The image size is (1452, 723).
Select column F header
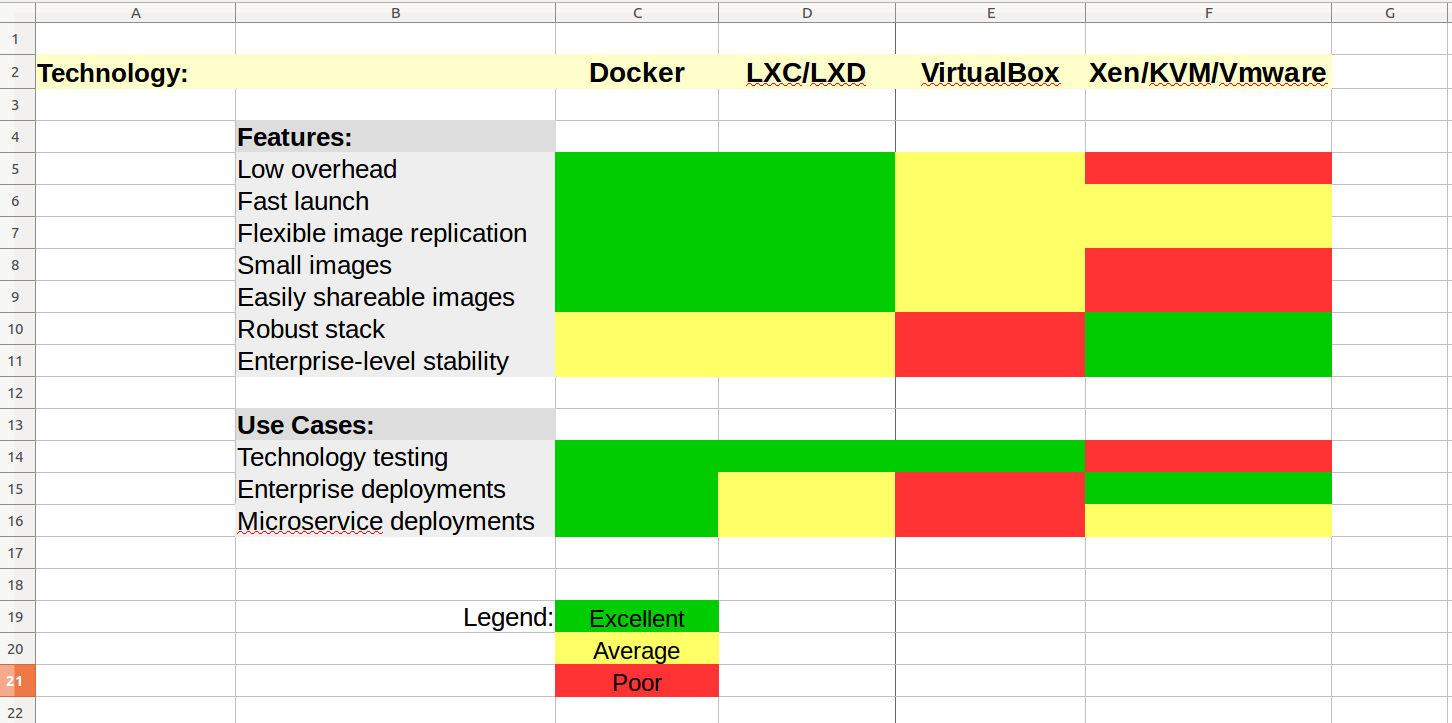point(1208,12)
